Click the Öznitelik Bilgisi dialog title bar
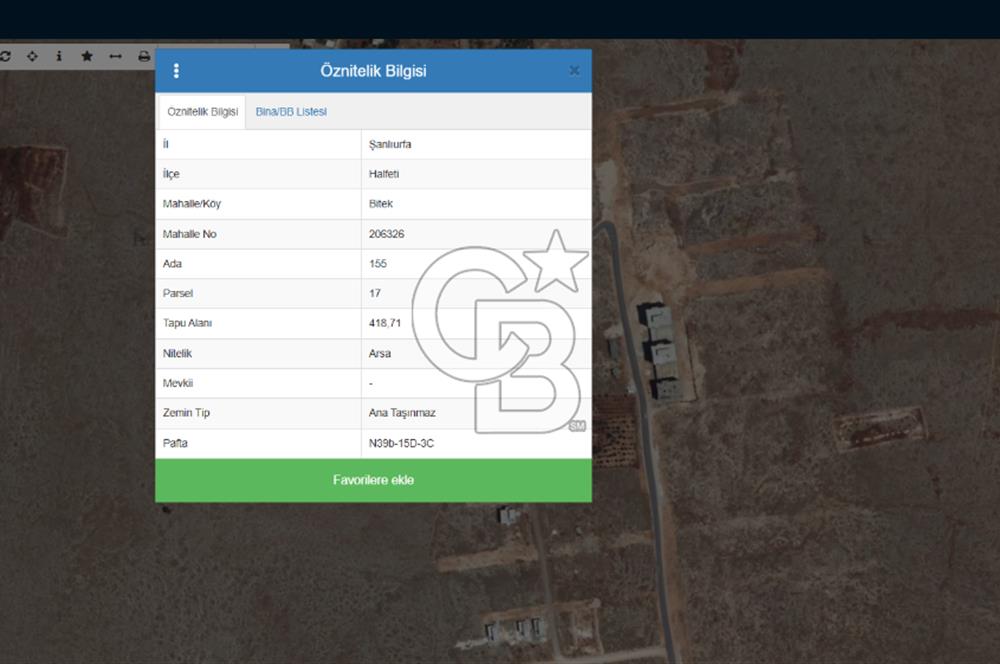 (373, 71)
